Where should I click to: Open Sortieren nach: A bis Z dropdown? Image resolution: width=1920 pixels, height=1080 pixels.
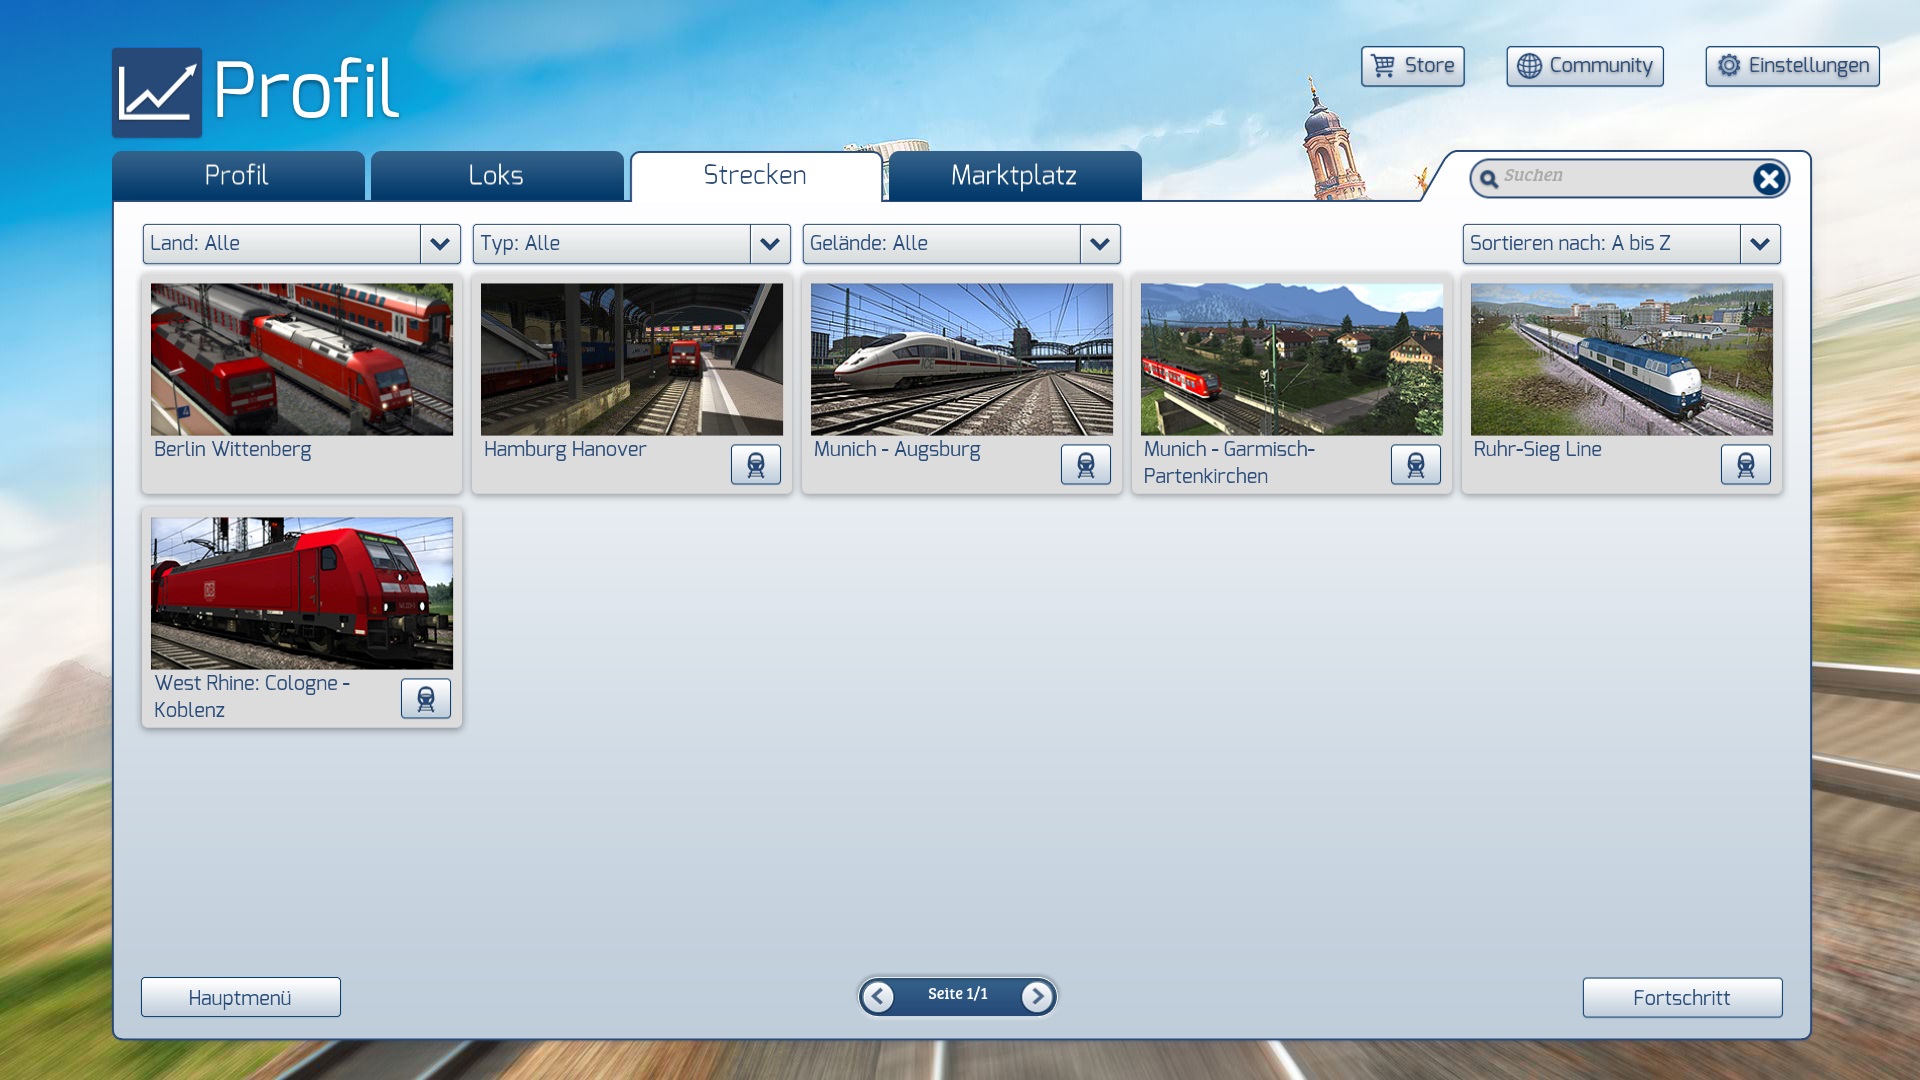(1759, 244)
